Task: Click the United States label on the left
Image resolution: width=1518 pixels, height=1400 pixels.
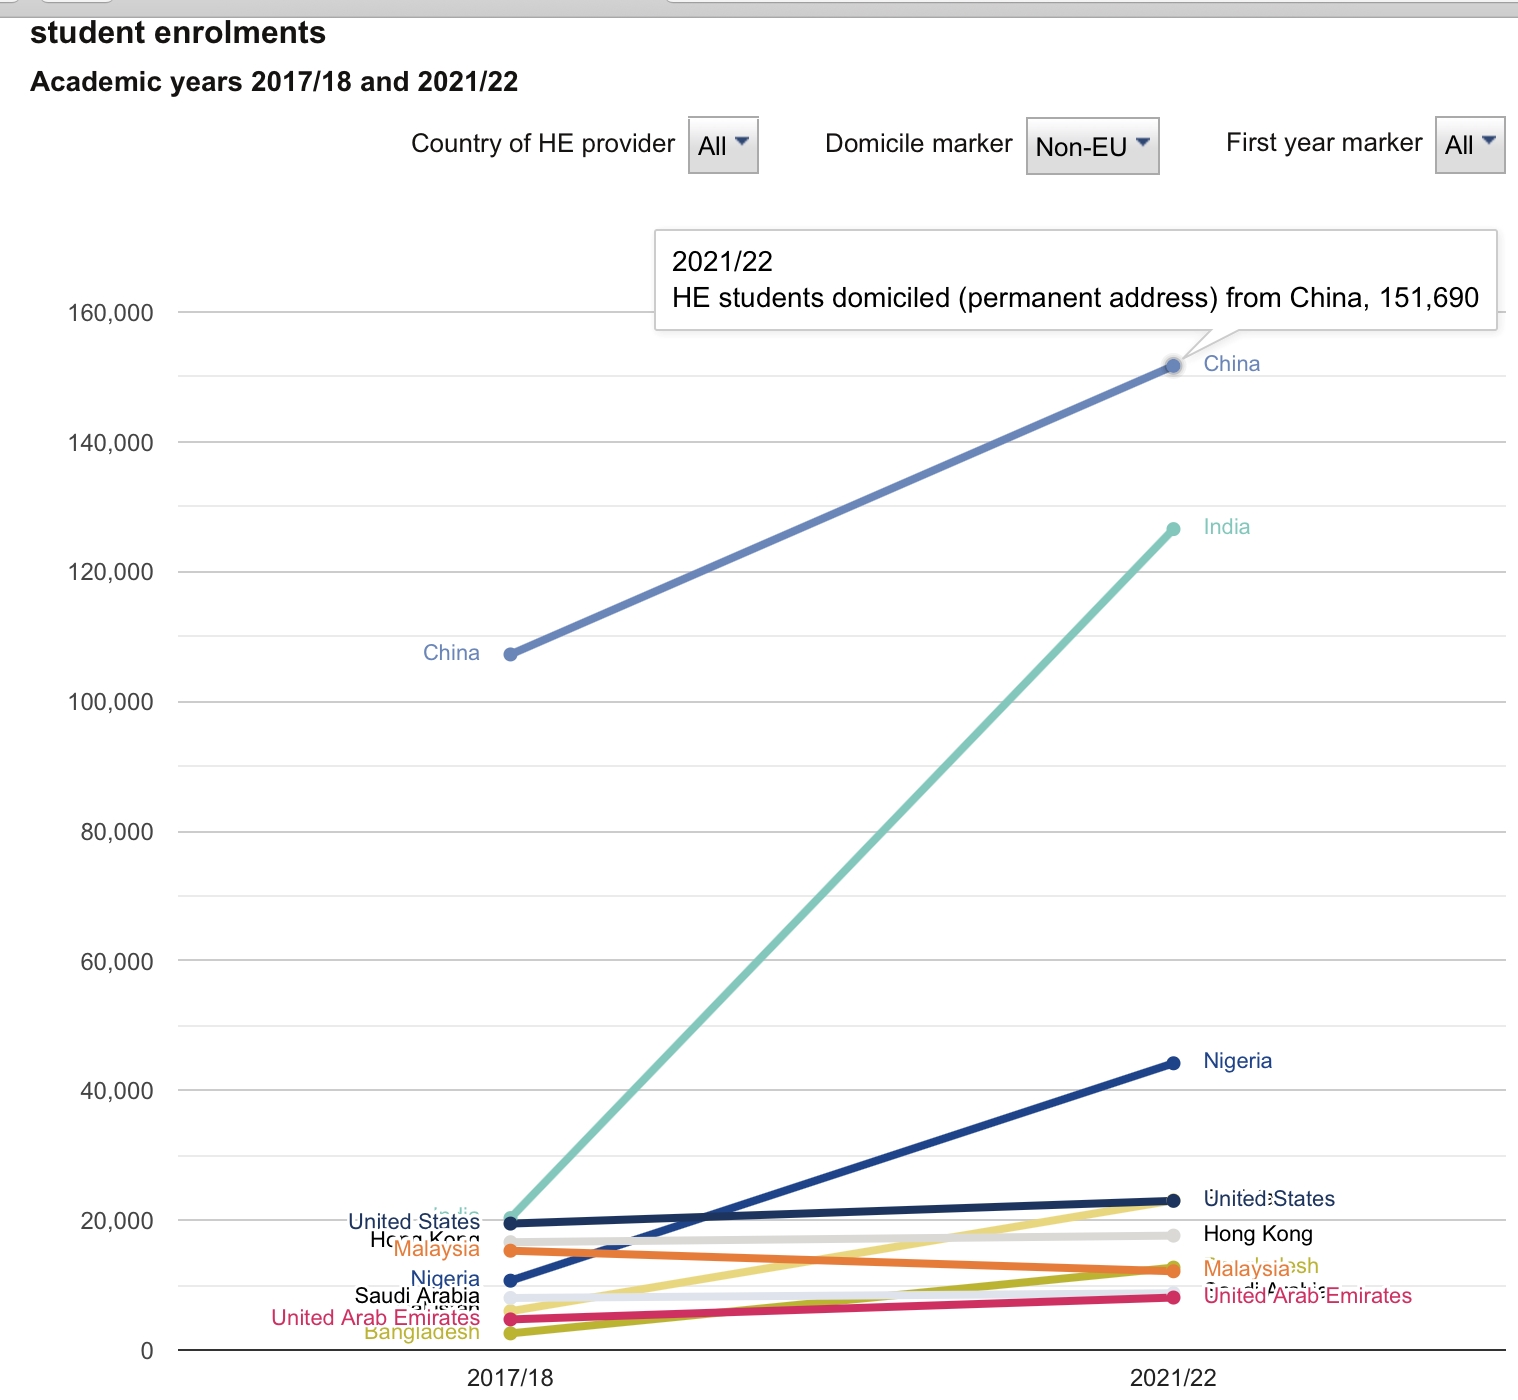Action: point(414,1221)
